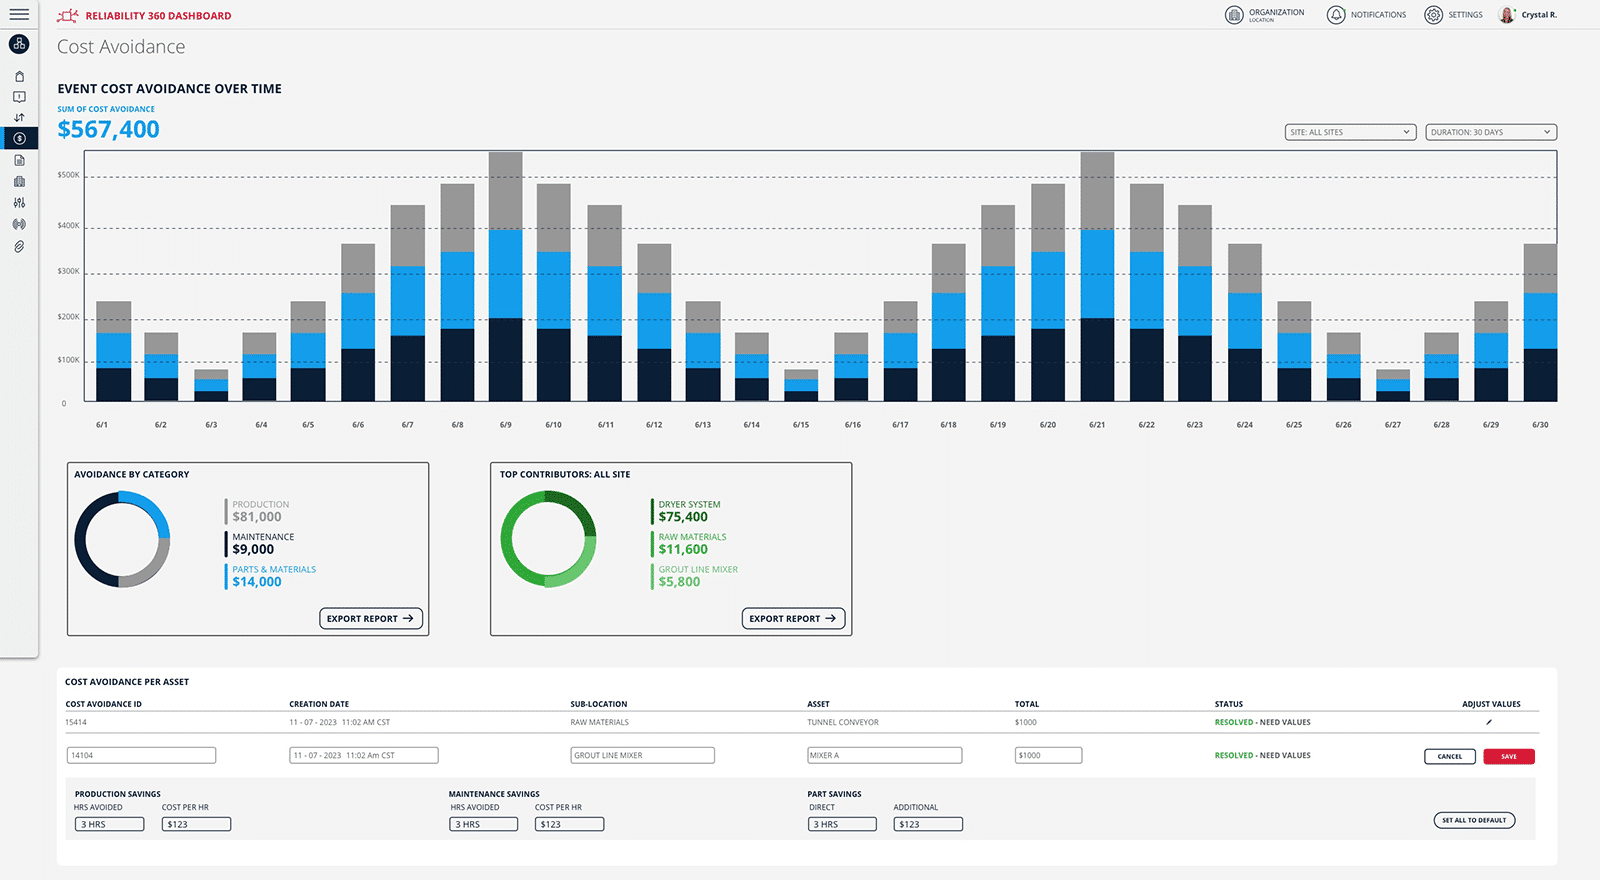Open the Organization location selector
Screen dimensions: 1600x880
tap(1265, 15)
